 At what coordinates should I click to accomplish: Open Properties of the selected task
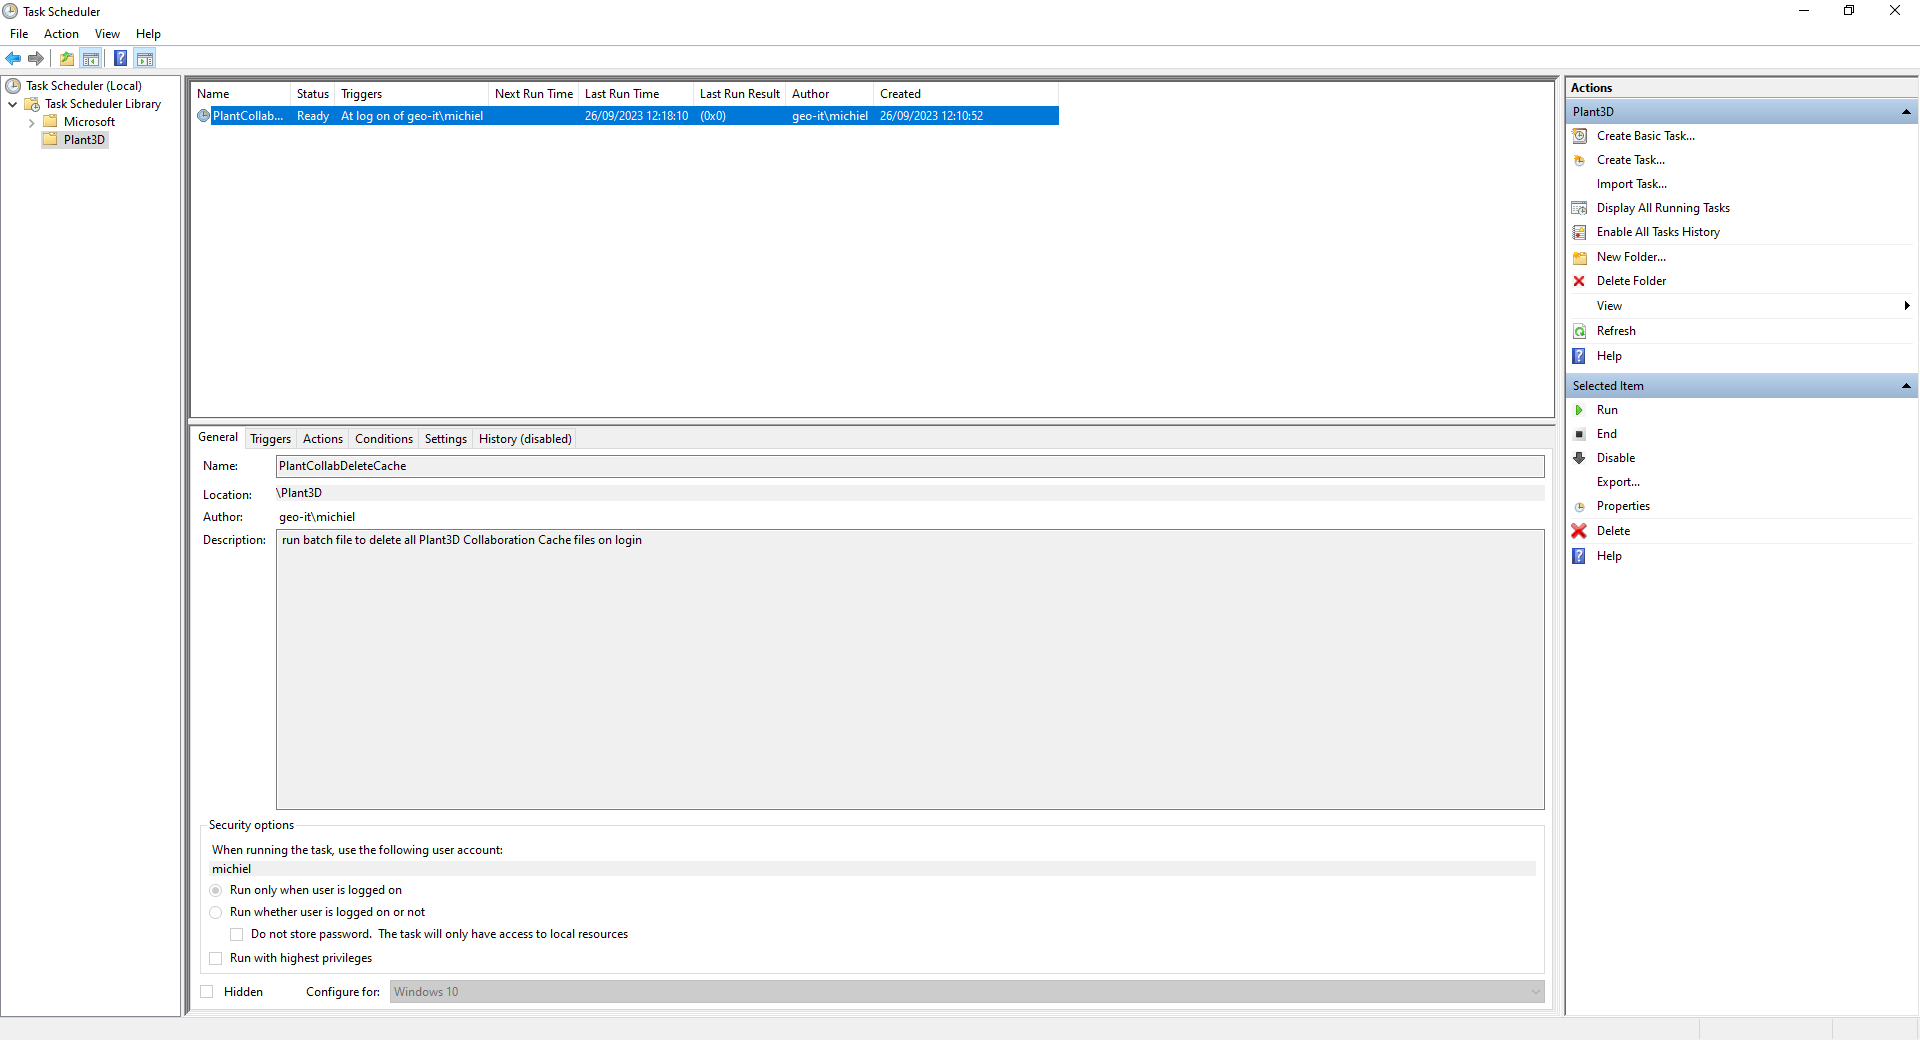point(1623,506)
